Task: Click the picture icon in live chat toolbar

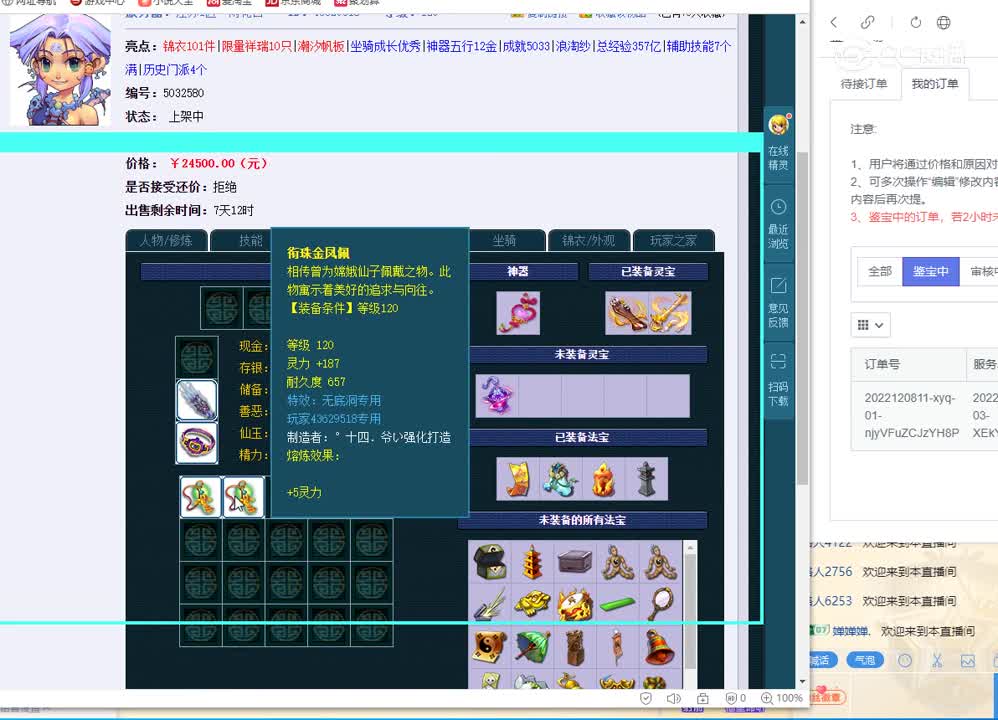Action: tap(967, 660)
